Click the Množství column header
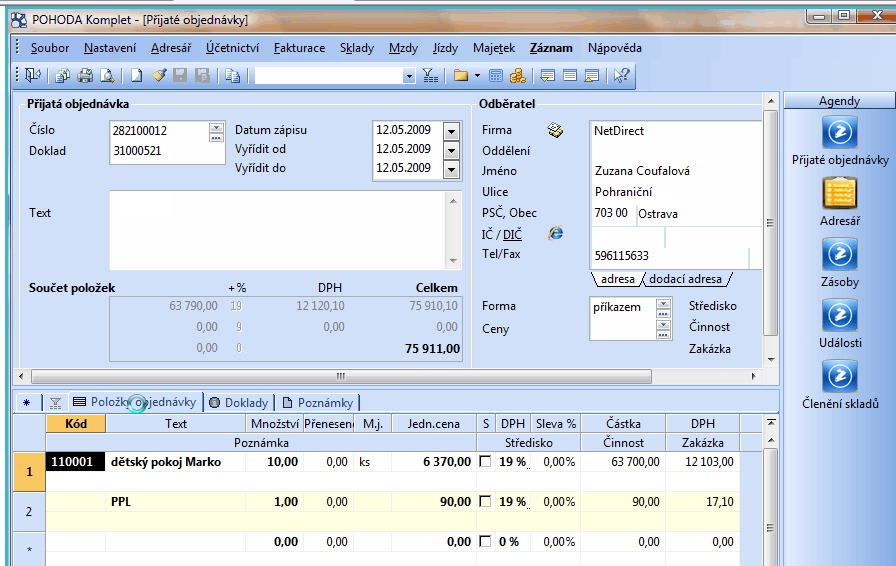Screen dimensions: 896x566 [274, 424]
